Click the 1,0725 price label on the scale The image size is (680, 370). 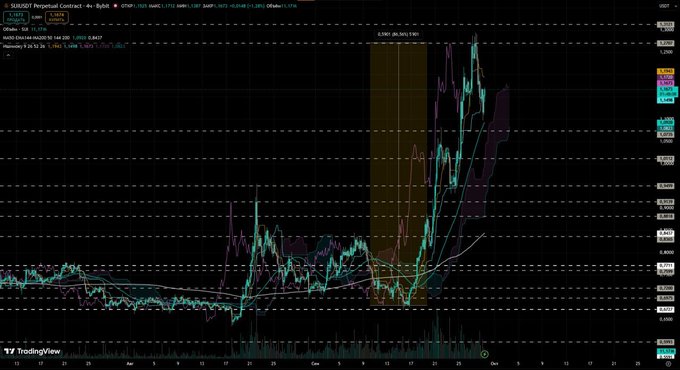coord(666,134)
